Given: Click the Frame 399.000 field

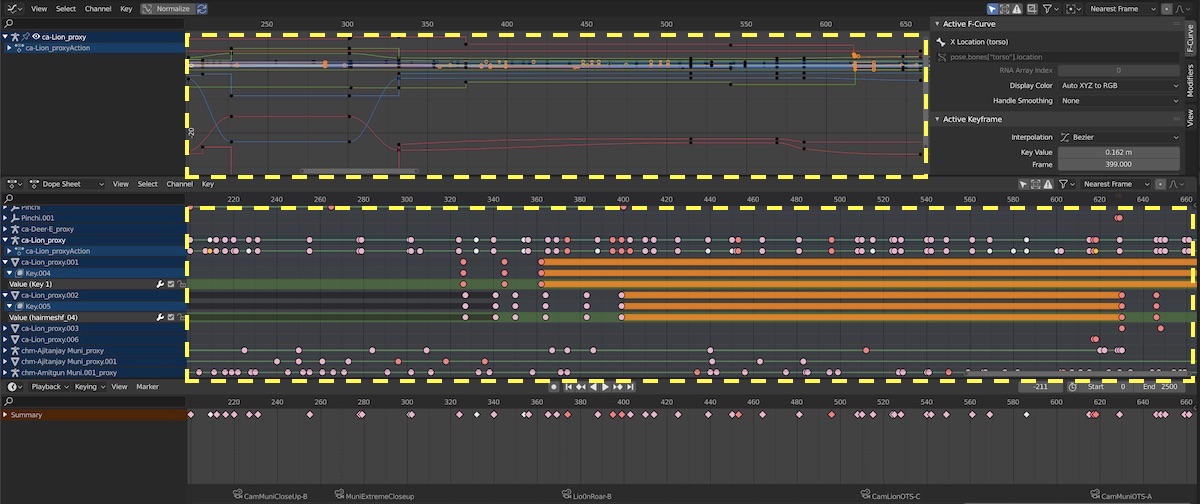Looking at the screenshot, I should click(1118, 164).
